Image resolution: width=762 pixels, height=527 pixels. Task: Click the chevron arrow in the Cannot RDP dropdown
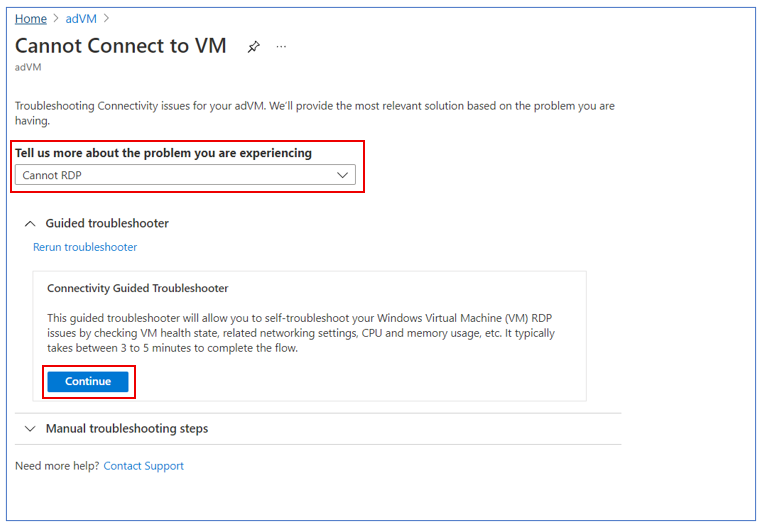point(343,175)
